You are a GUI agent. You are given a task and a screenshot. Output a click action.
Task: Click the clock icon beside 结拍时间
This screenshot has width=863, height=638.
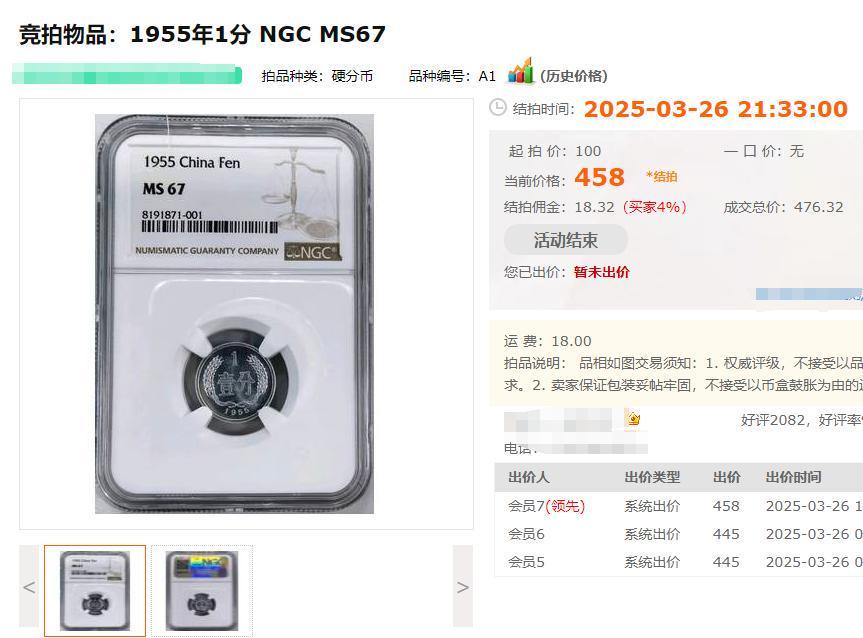pos(498,107)
